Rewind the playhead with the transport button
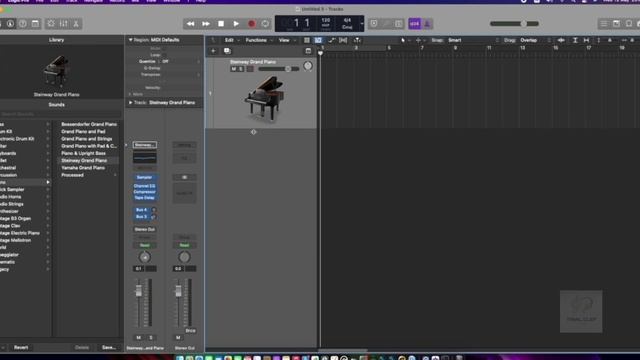 (190, 24)
